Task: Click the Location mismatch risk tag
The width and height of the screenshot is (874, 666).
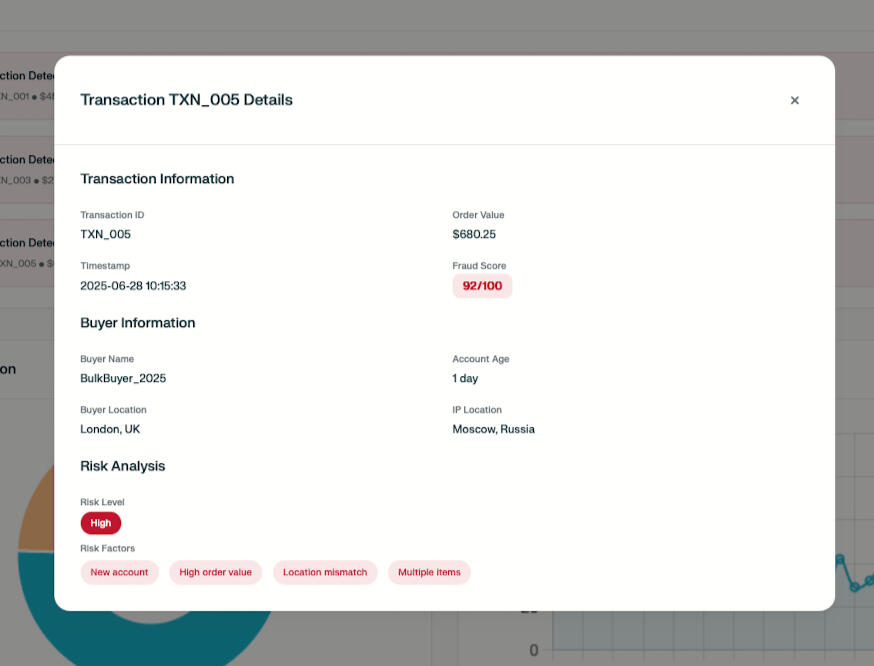Action: click(325, 572)
